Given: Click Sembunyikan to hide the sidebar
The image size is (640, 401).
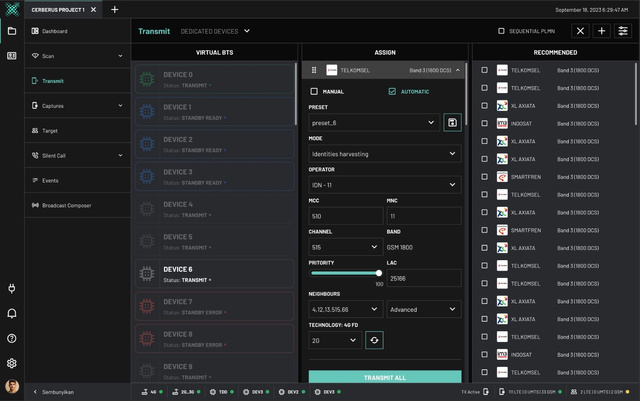Looking at the screenshot, I should (x=57, y=391).
